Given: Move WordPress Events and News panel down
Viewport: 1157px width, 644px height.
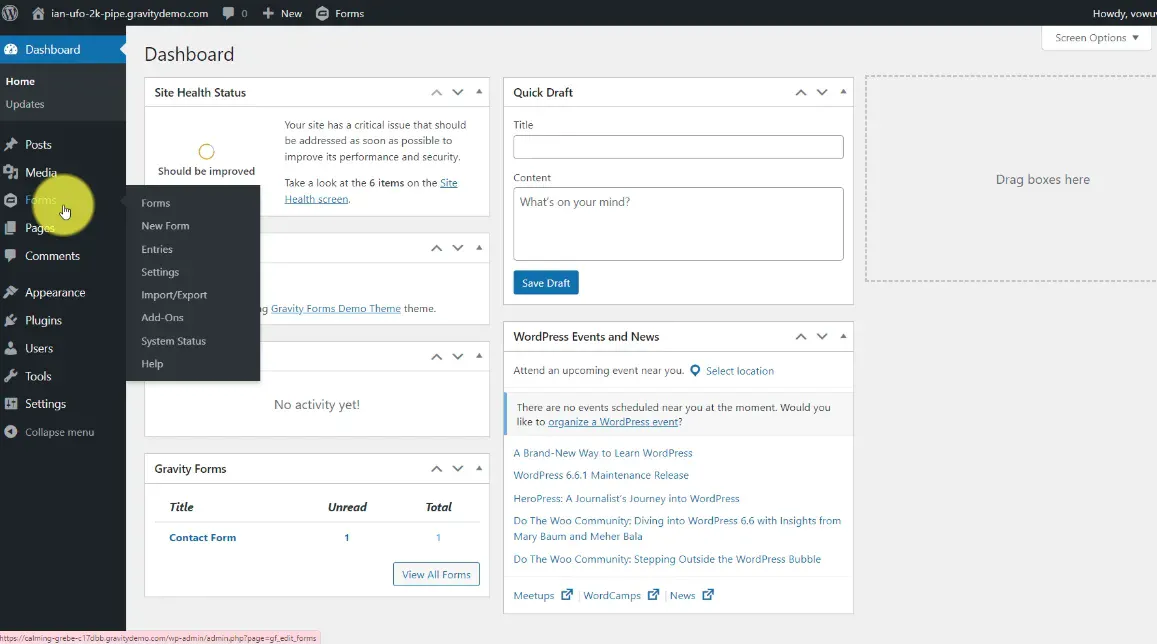Looking at the screenshot, I should [822, 337].
